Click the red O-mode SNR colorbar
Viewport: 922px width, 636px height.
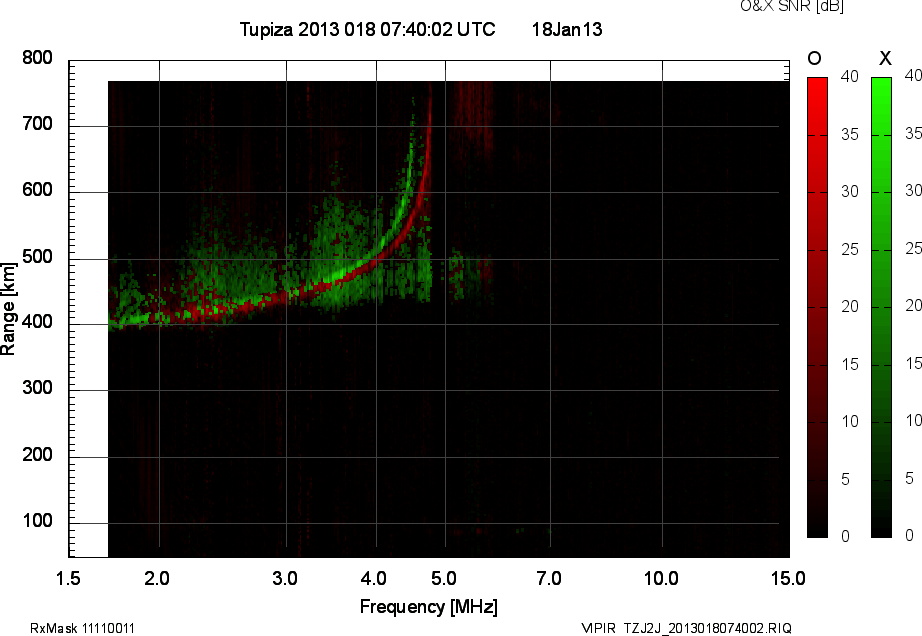(817, 307)
